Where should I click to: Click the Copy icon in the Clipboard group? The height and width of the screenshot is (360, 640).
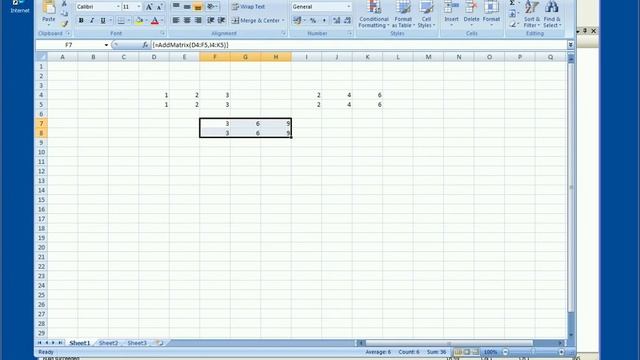tap(64, 14)
